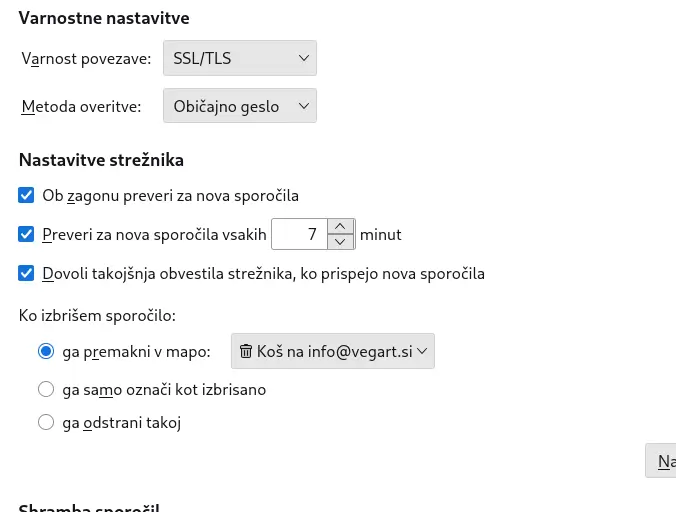The width and height of the screenshot is (676, 512).
Task: Click the 'Metoda overitve:' label
Action: click(81, 106)
